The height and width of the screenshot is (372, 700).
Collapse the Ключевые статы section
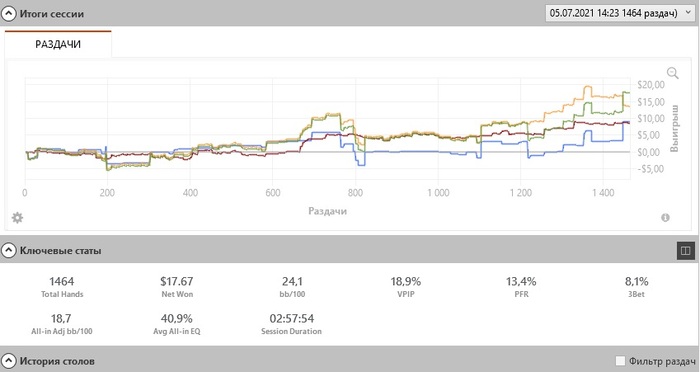(8, 251)
